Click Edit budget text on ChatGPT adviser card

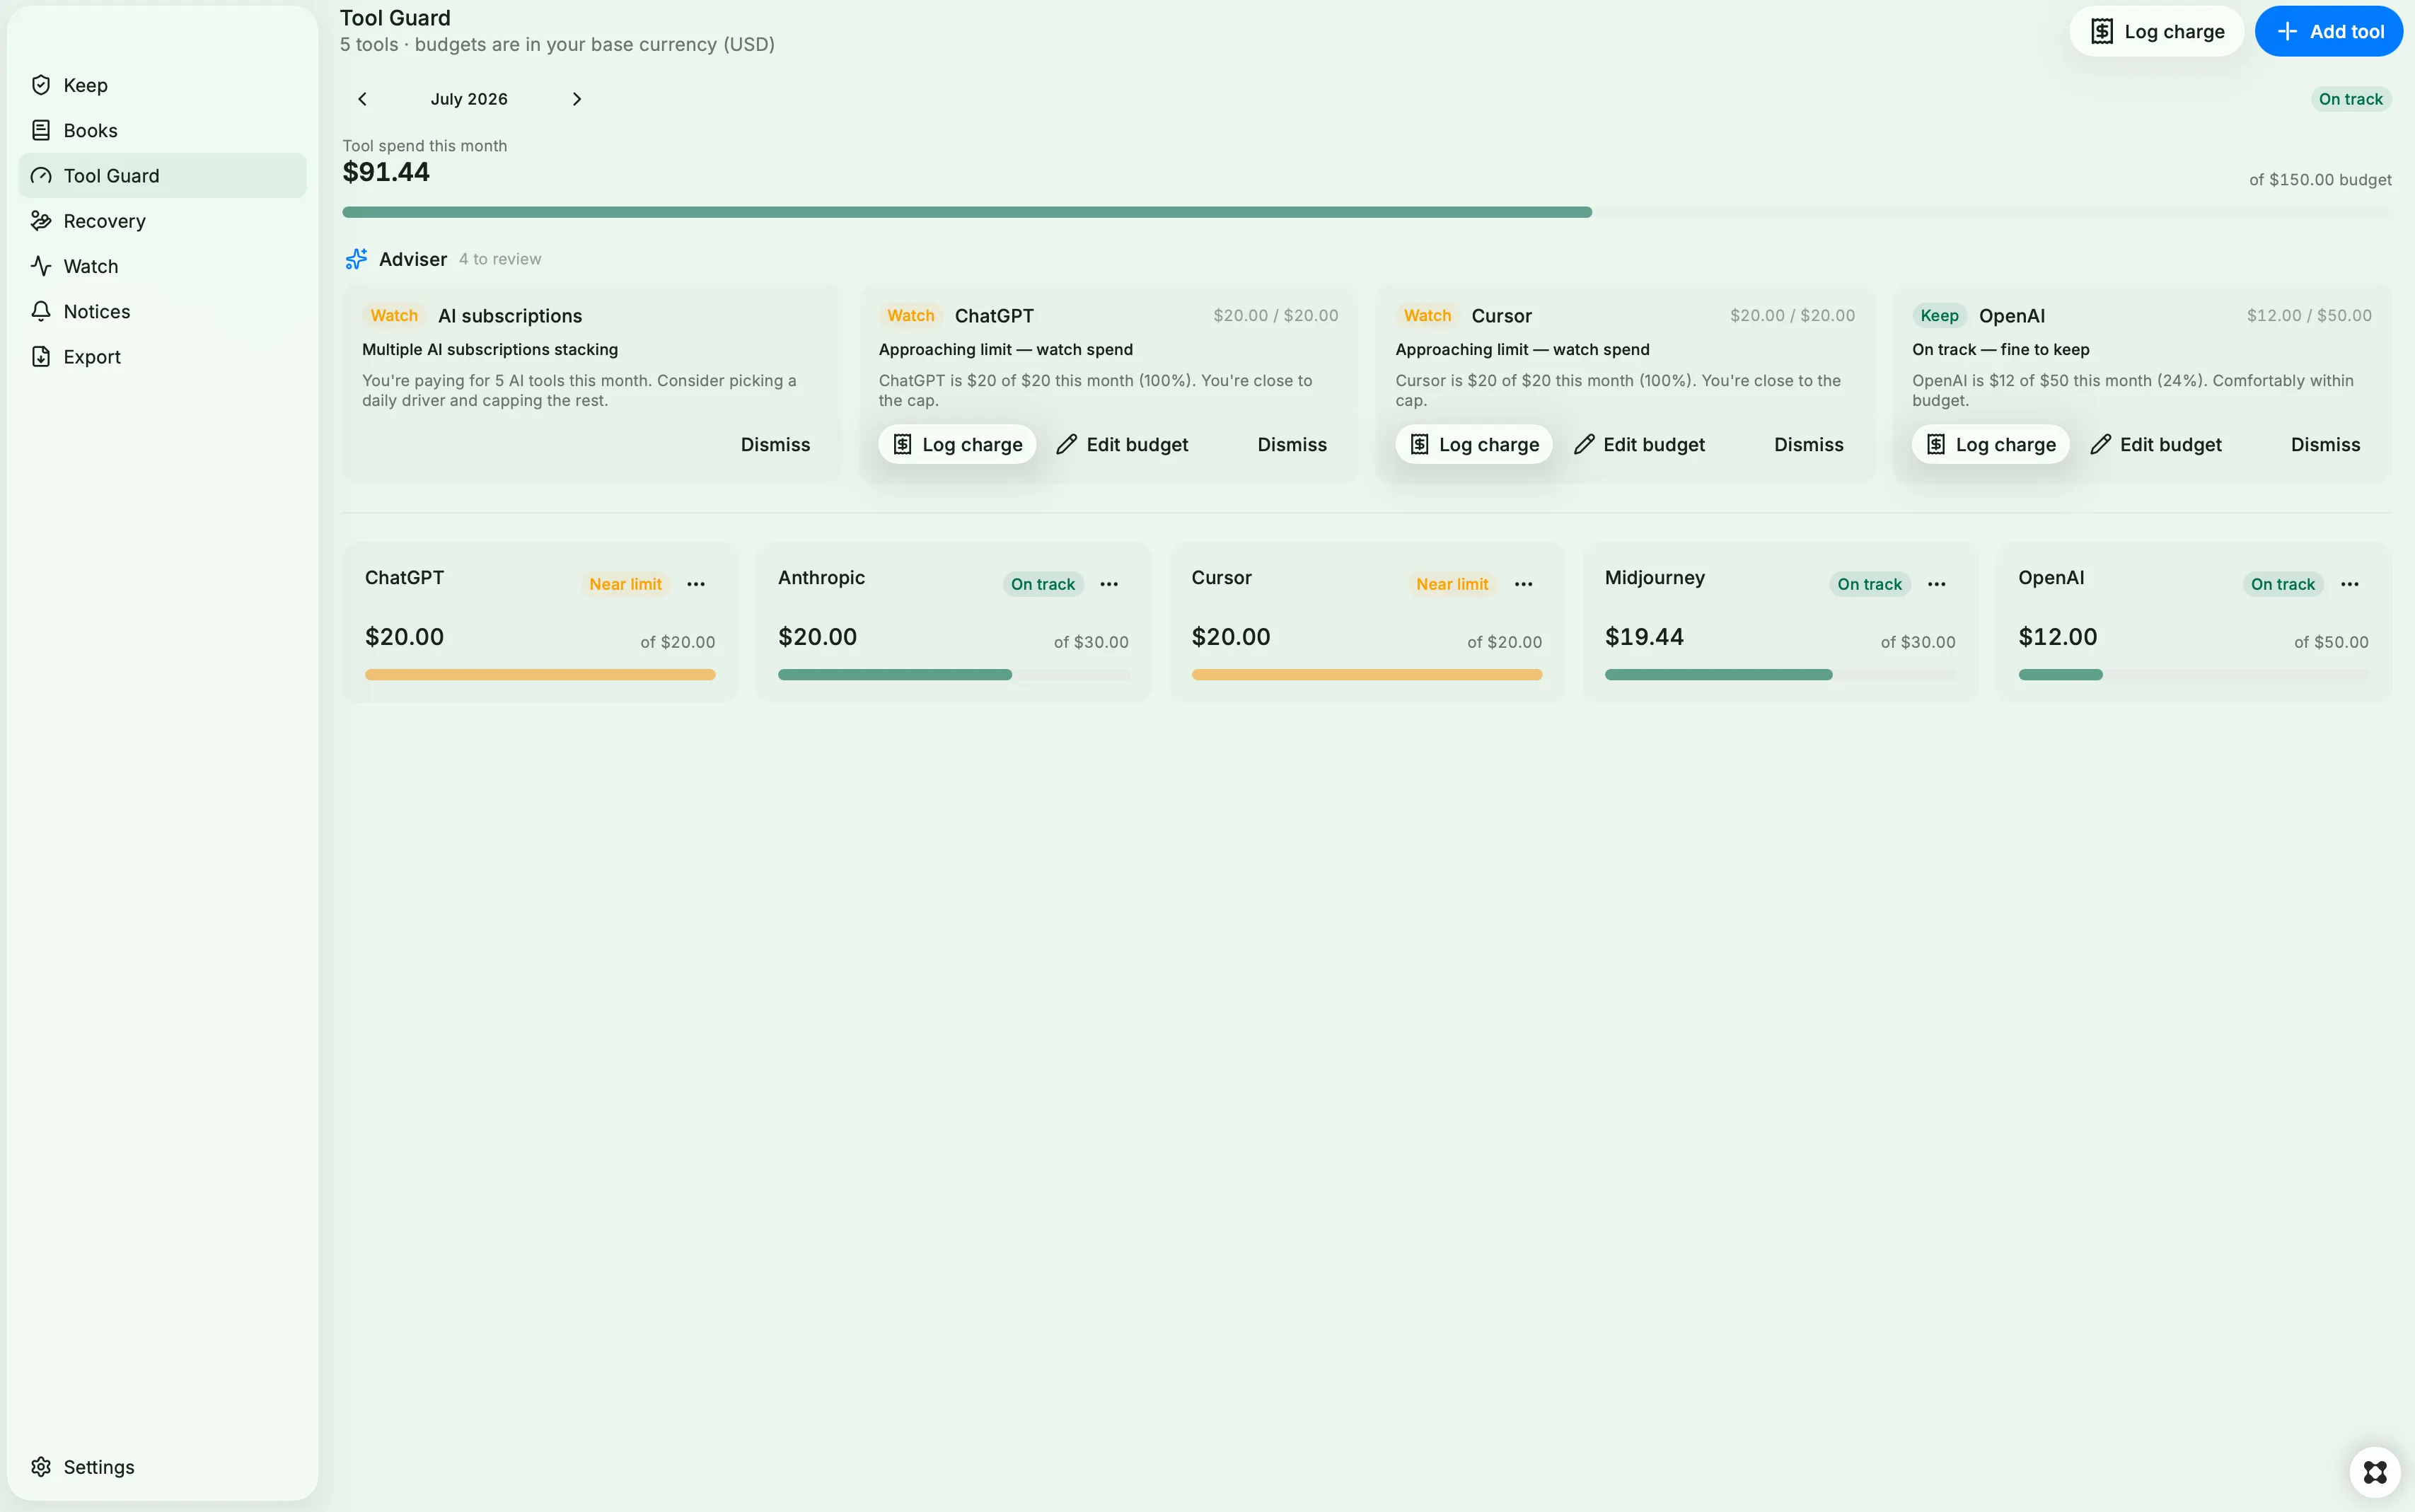(1137, 445)
